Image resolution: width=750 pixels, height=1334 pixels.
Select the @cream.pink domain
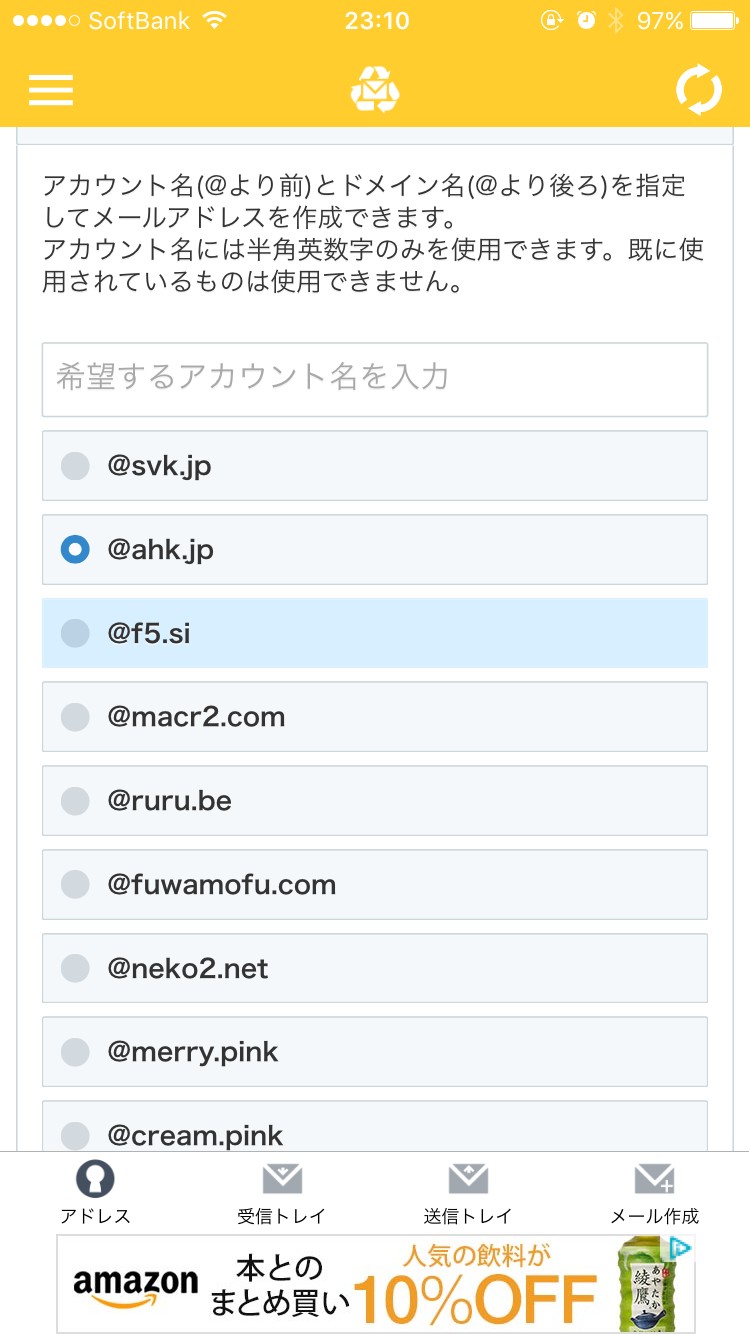(x=75, y=1135)
